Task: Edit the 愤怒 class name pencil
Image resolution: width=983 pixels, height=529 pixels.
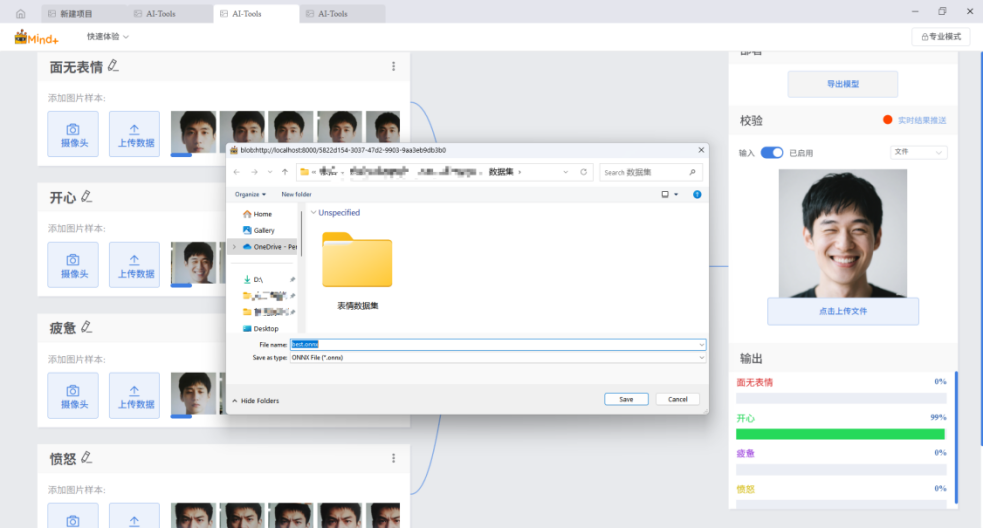Action: click(x=87, y=458)
